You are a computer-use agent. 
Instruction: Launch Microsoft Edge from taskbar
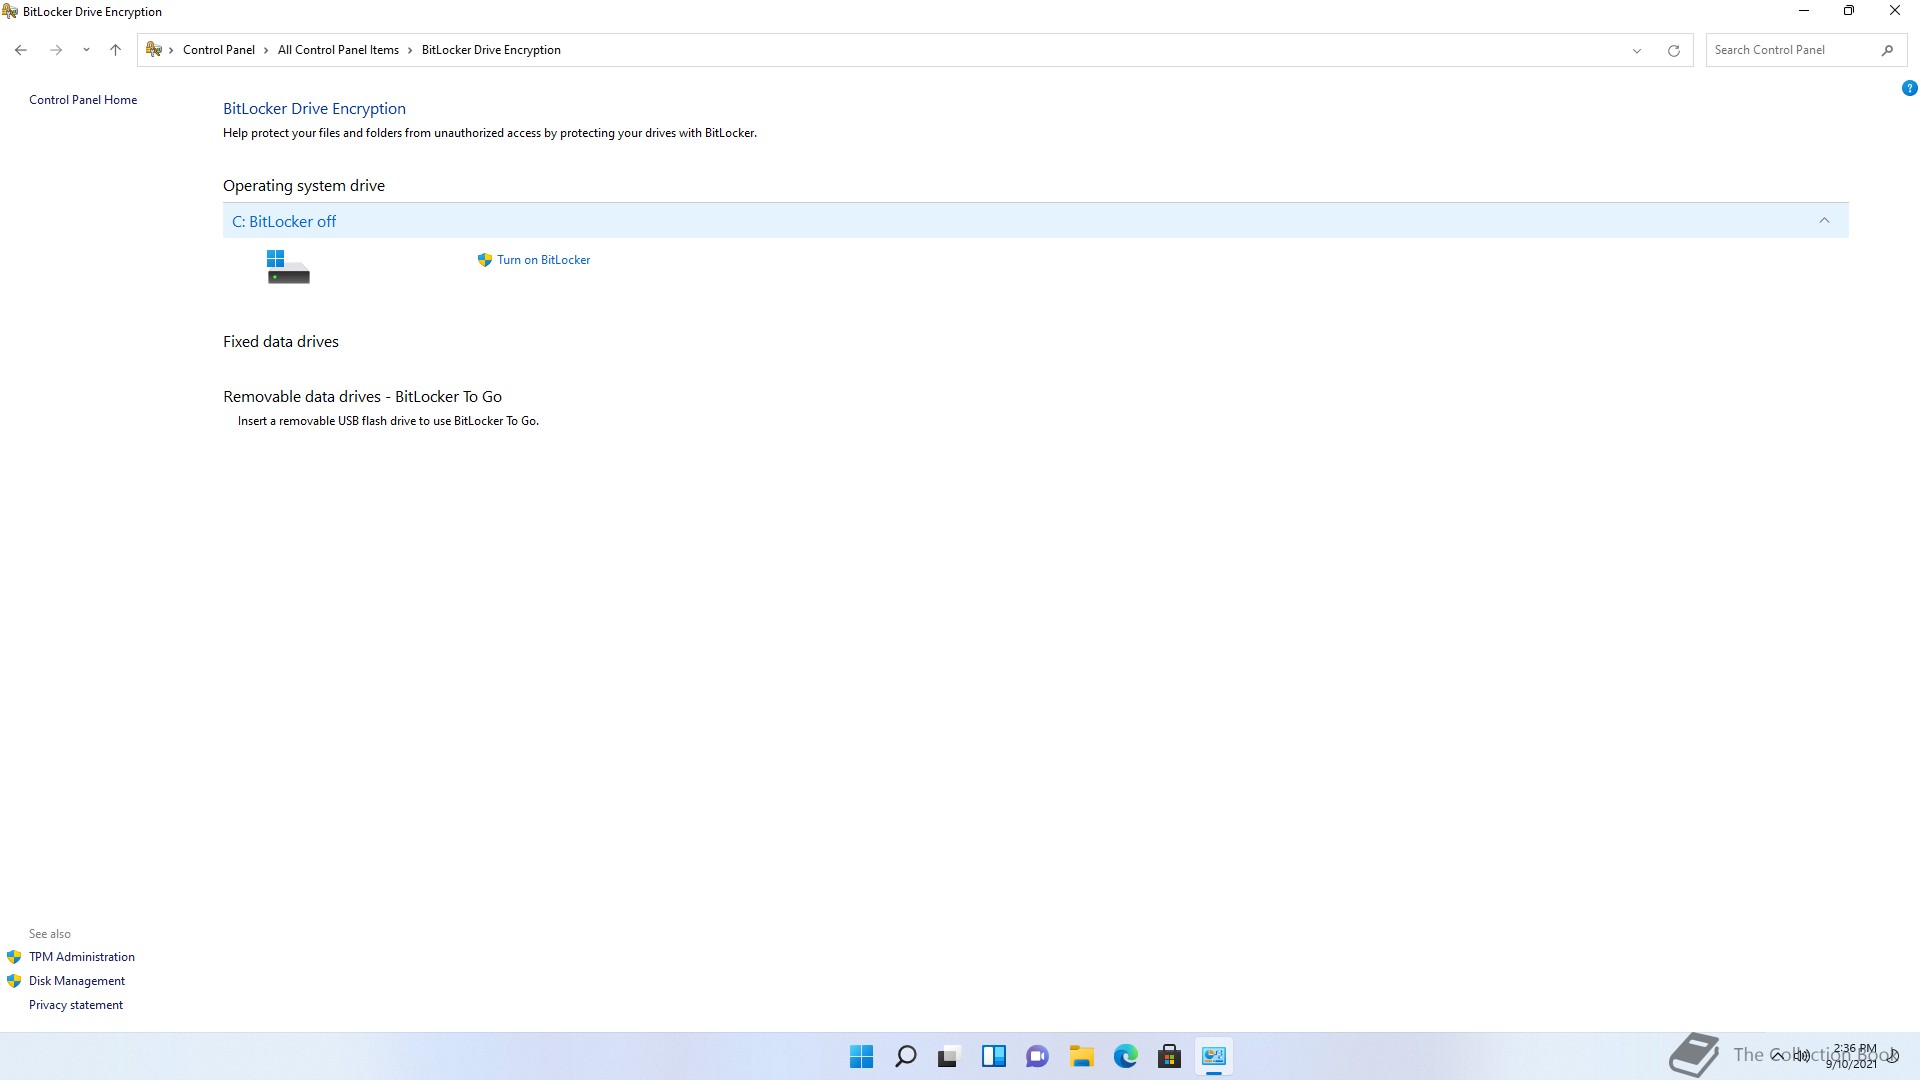pyautogui.click(x=1125, y=1056)
